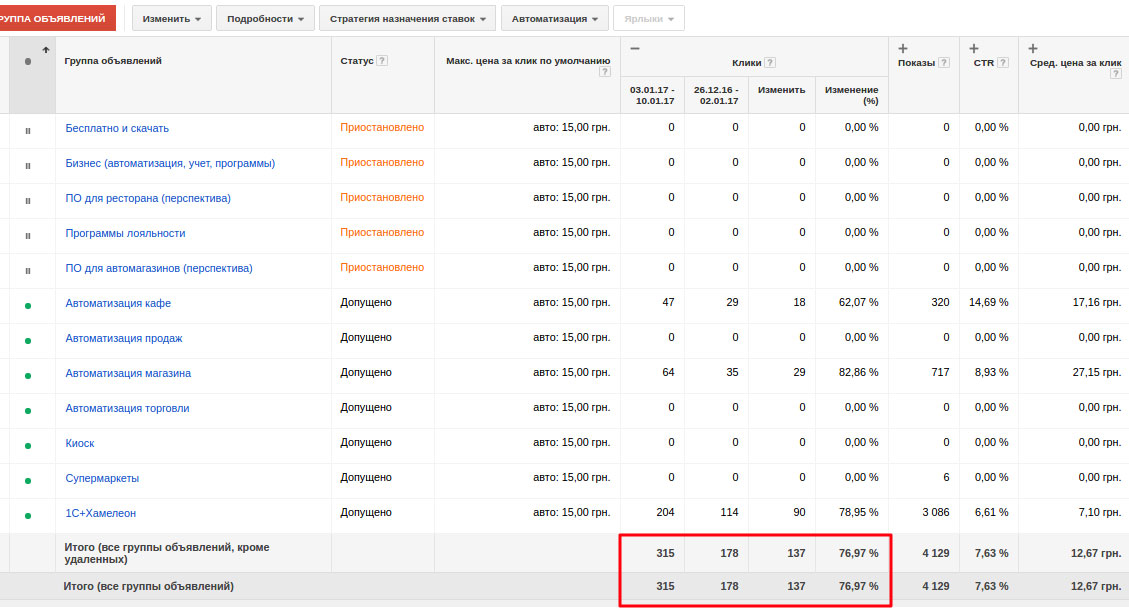This screenshot has height=609, width=1129.
Task: Select Итого (все группы объявлений) total row label
Action: pyautogui.click(x=148, y=586)
